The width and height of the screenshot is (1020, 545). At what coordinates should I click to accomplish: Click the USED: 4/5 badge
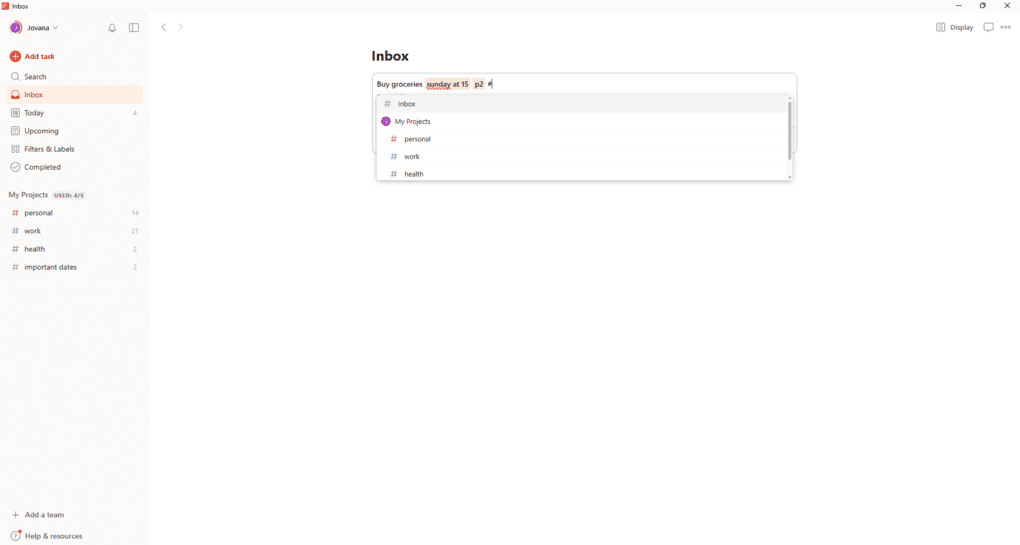pyautogui.click(x=69, y=195)
